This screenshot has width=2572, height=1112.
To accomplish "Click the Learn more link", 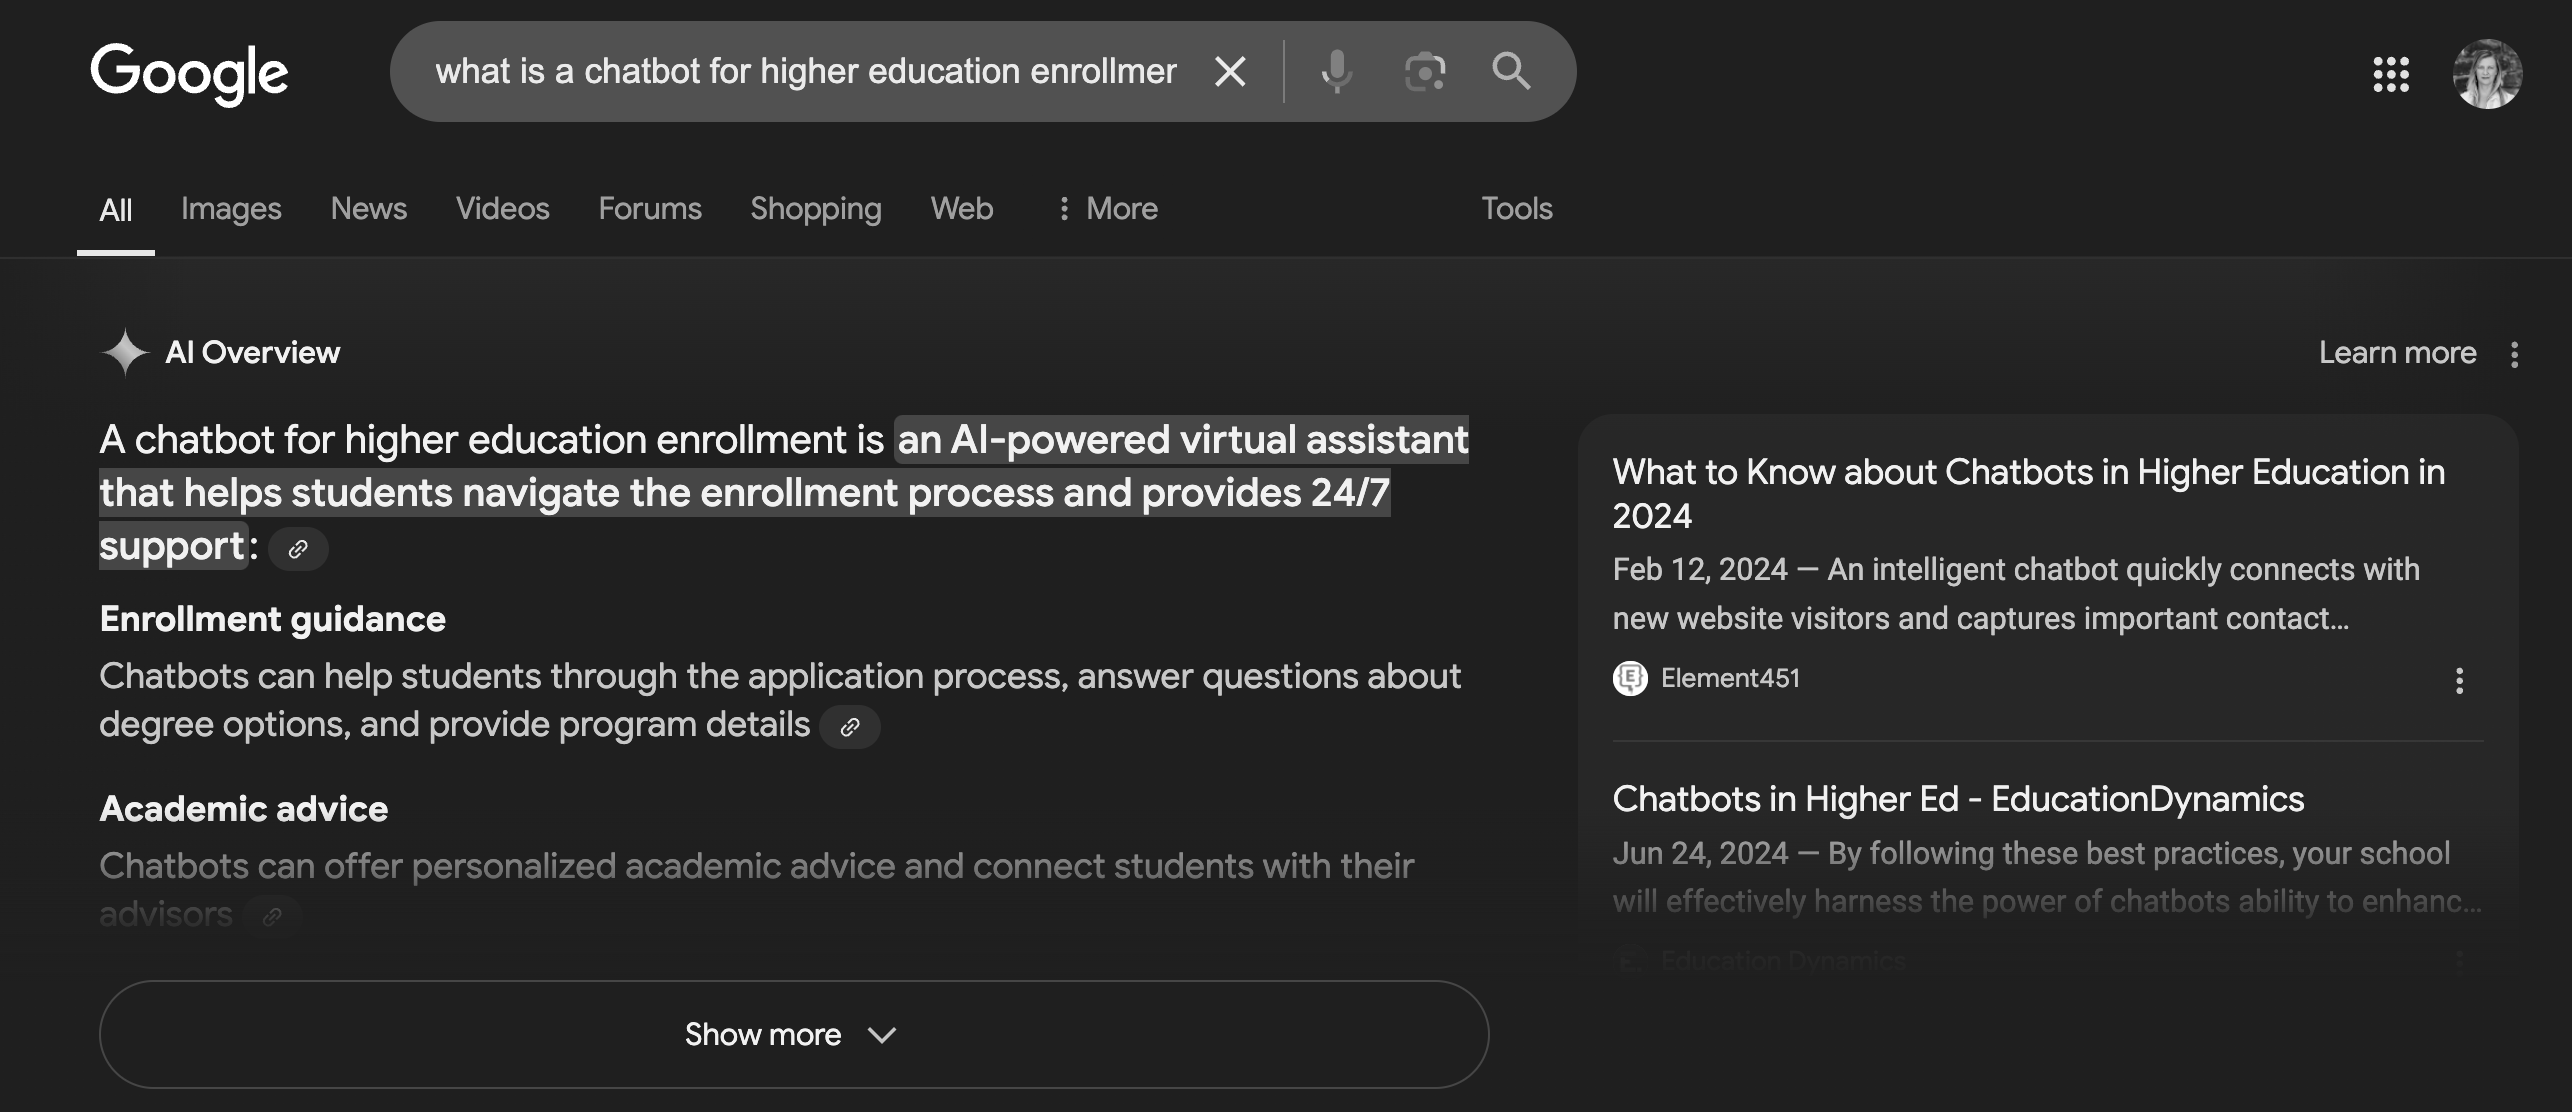I will coord(2397,352).
